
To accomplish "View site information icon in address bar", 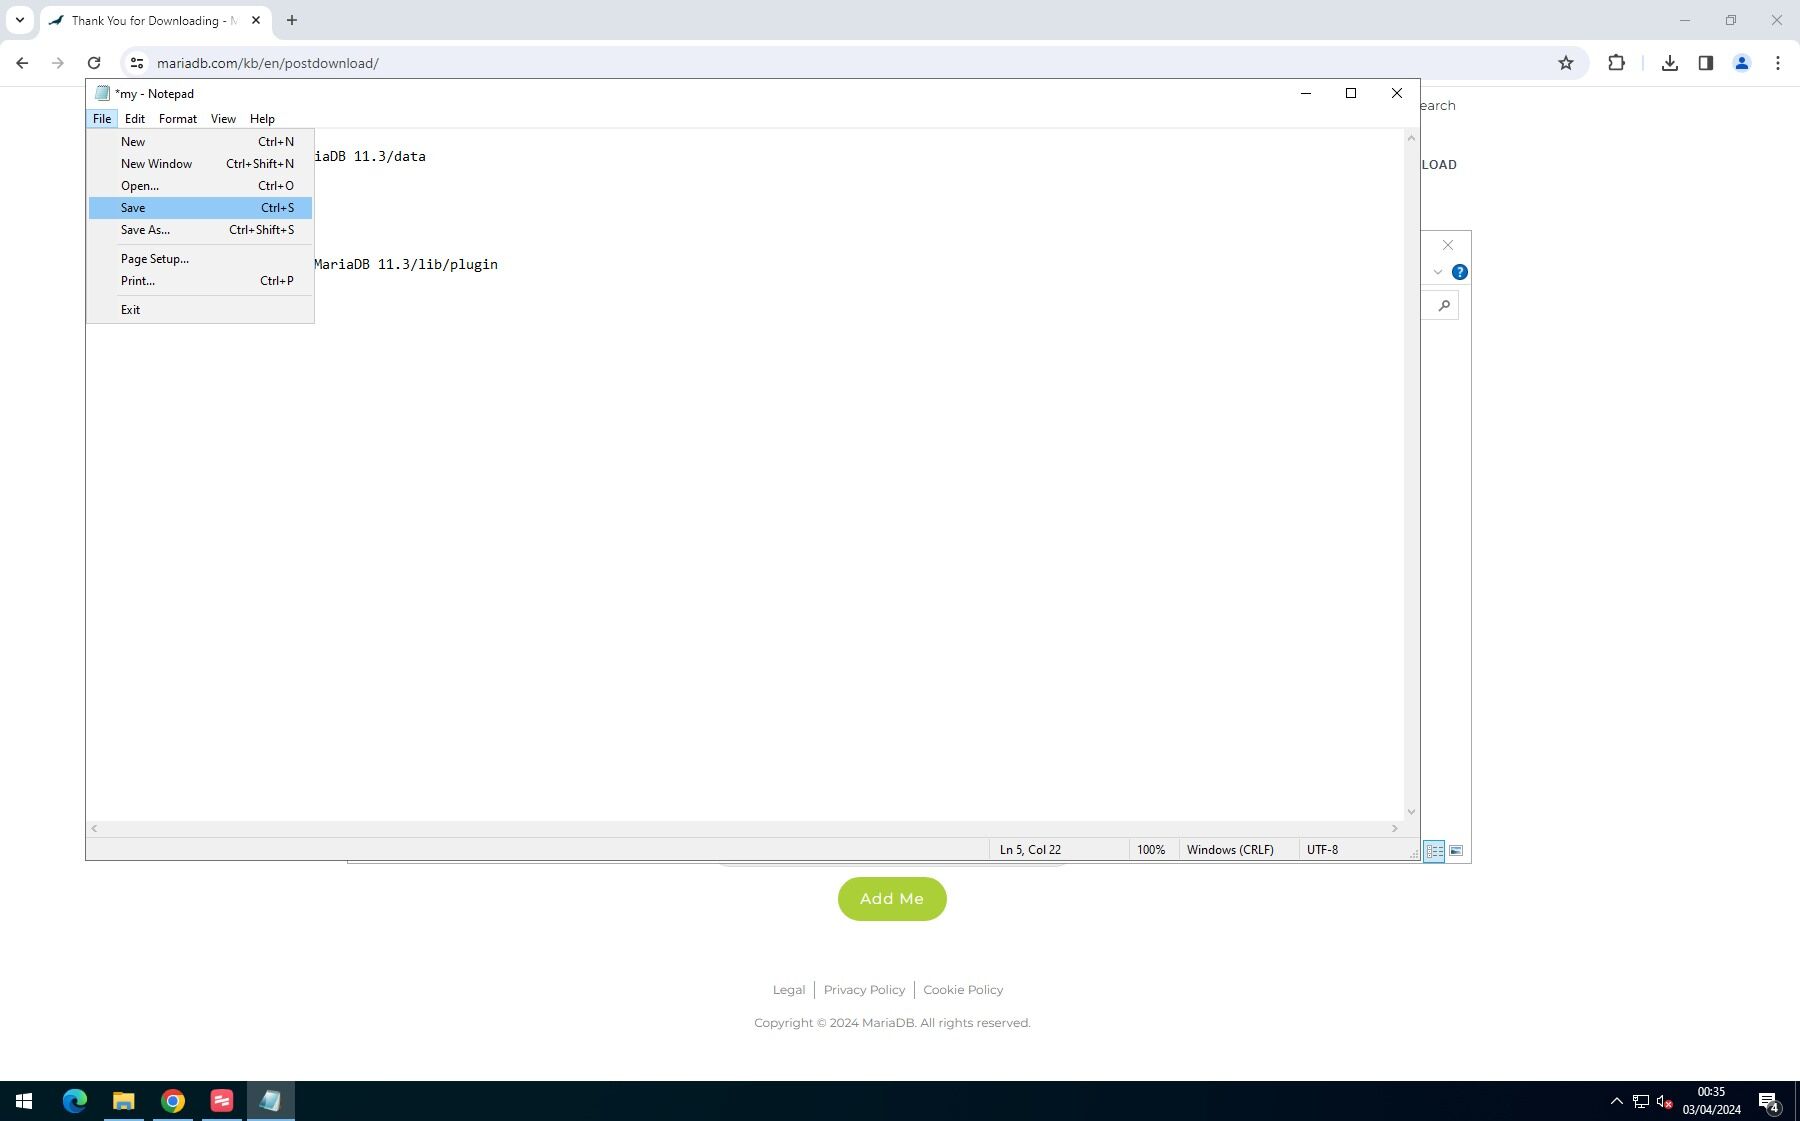I will coord(137,63).
